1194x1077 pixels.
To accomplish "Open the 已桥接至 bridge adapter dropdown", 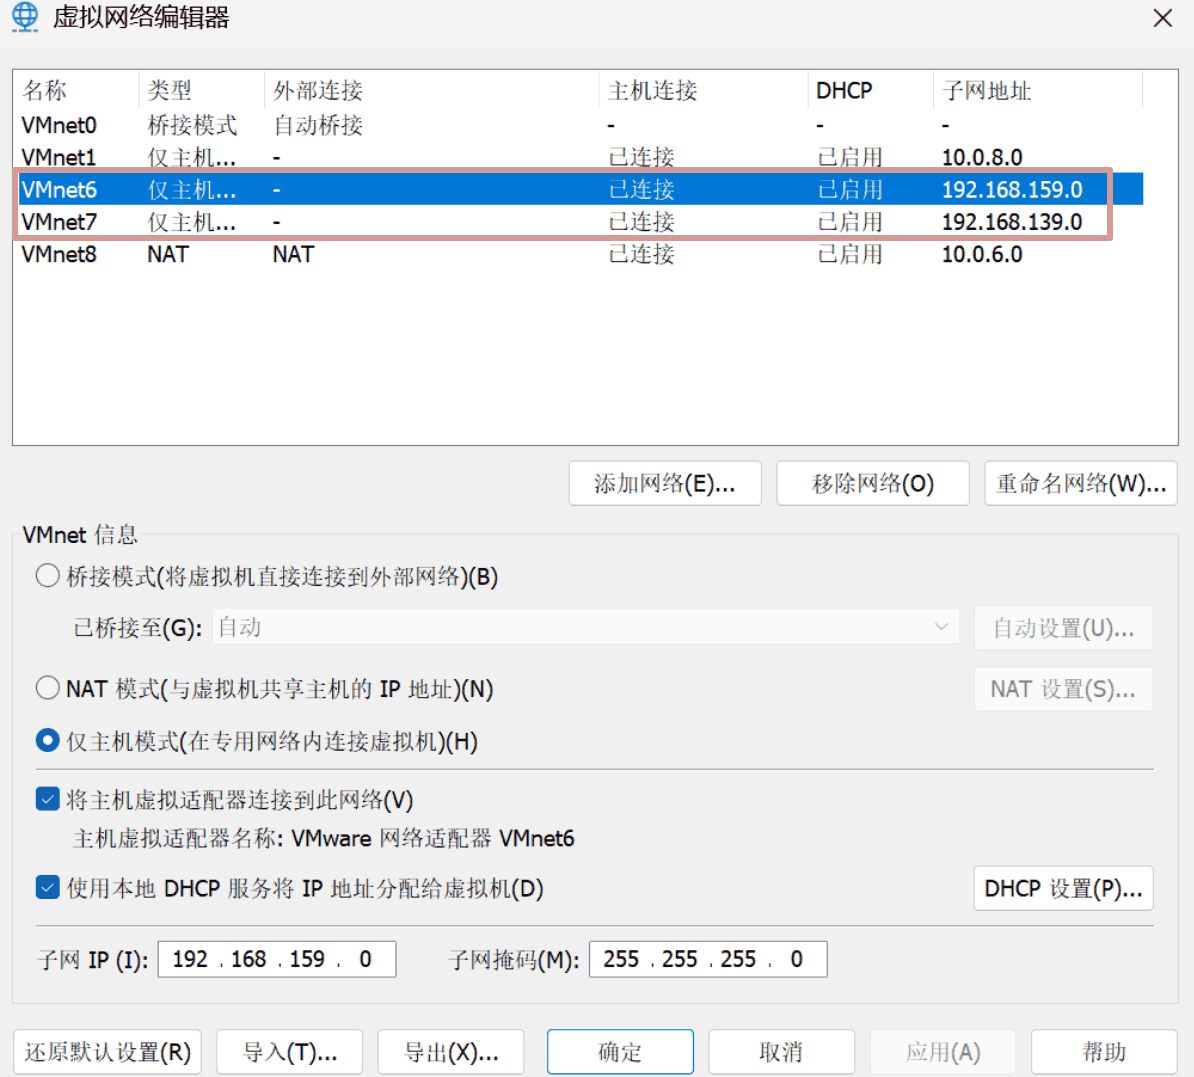I will click(941, 627).
